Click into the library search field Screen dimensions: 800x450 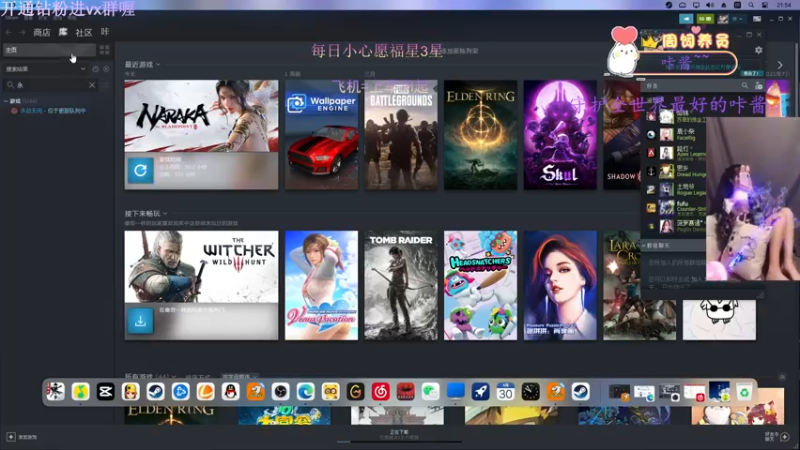(x=48, y=85)
